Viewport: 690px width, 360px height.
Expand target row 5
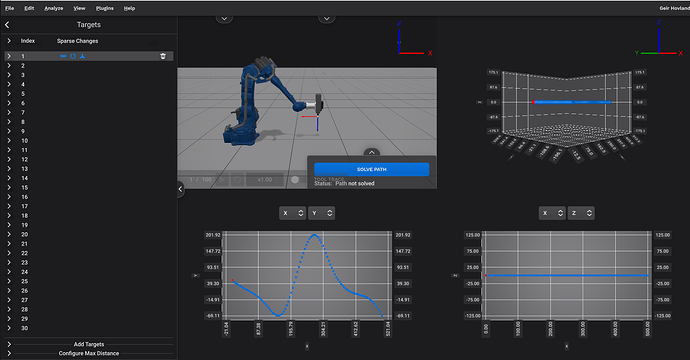point(9,94)
